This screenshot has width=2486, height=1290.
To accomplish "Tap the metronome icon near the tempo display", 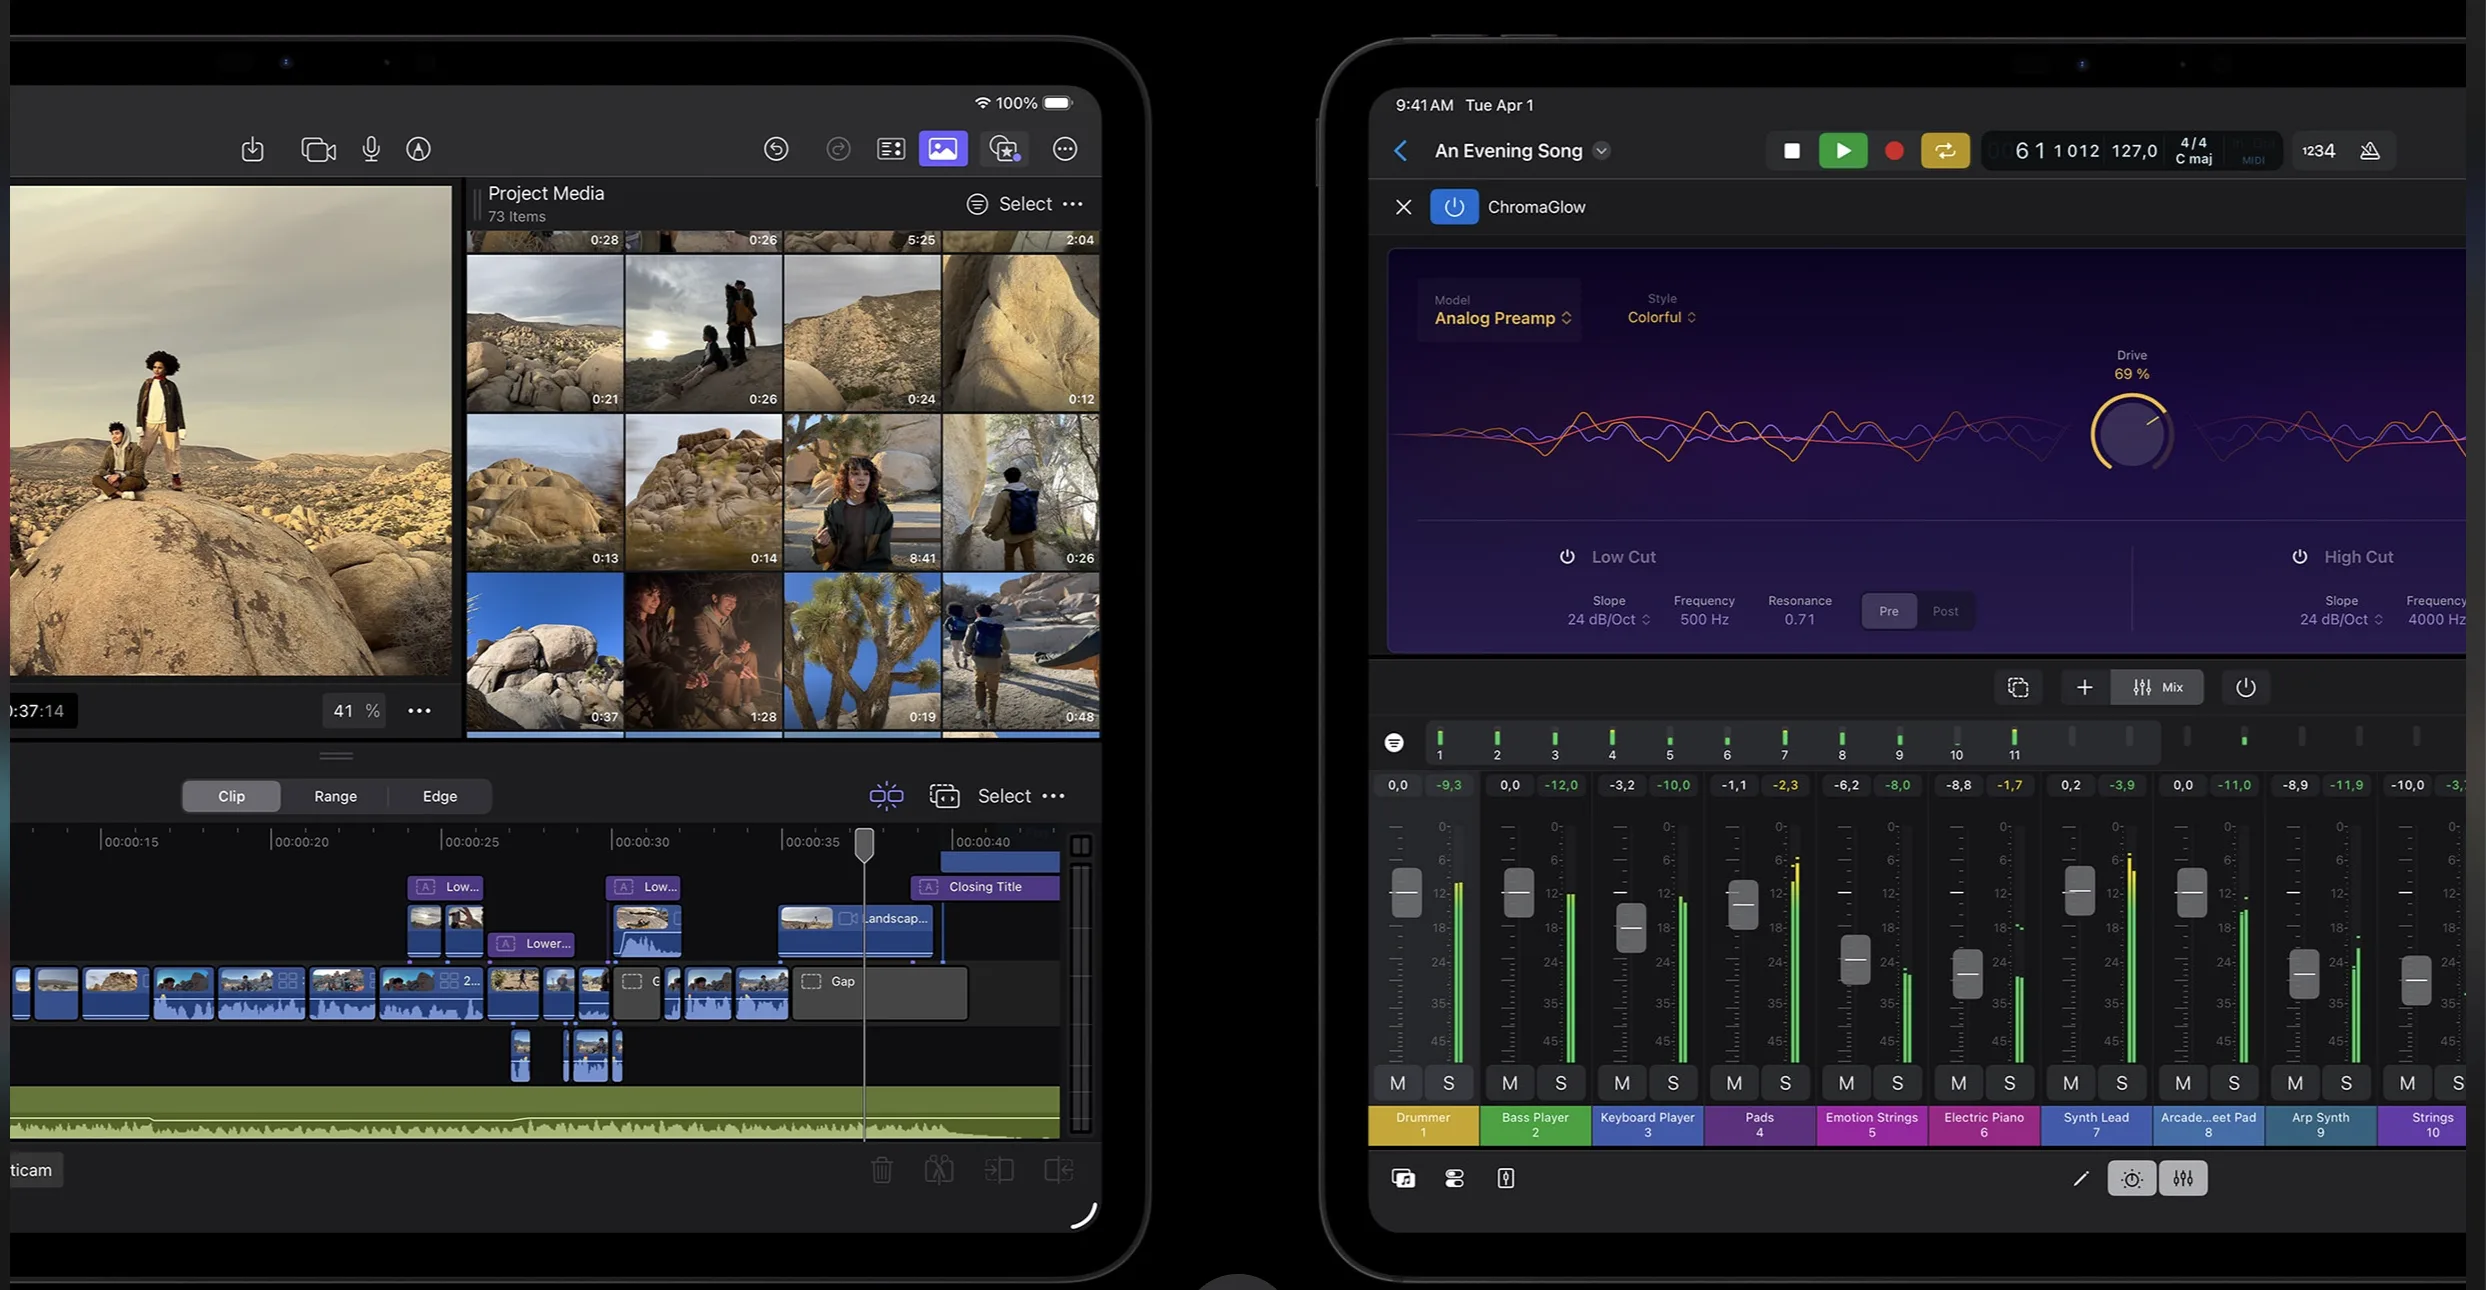I will 2371,150.
